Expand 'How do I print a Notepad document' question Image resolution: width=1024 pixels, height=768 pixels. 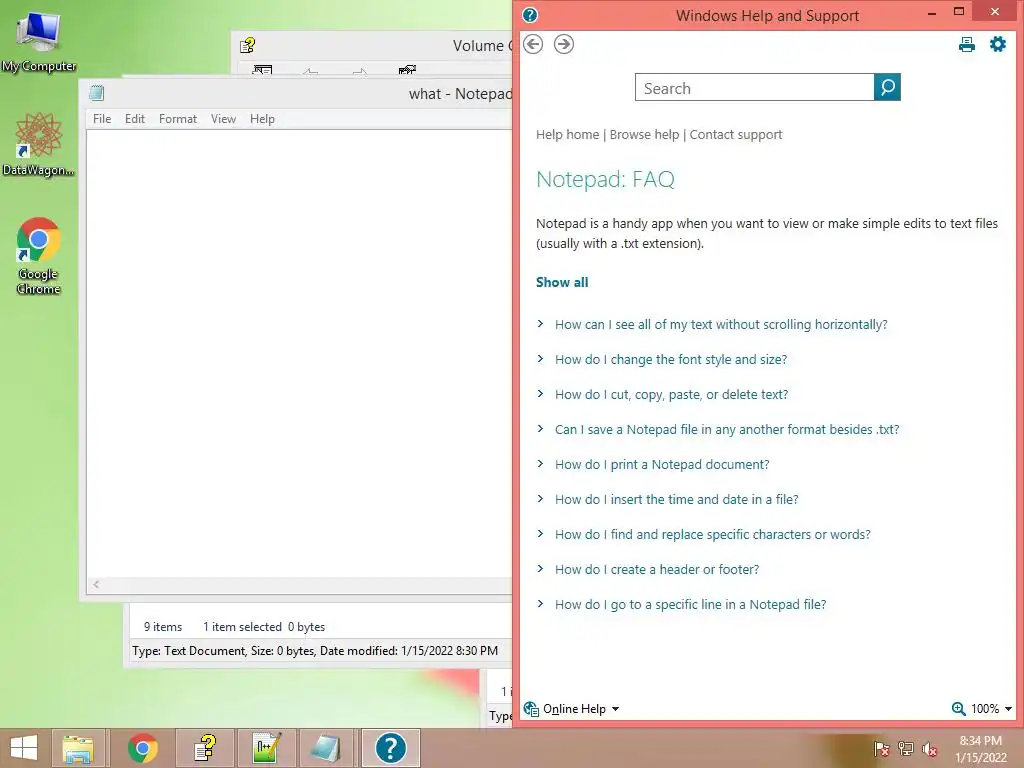pos(662,464)
